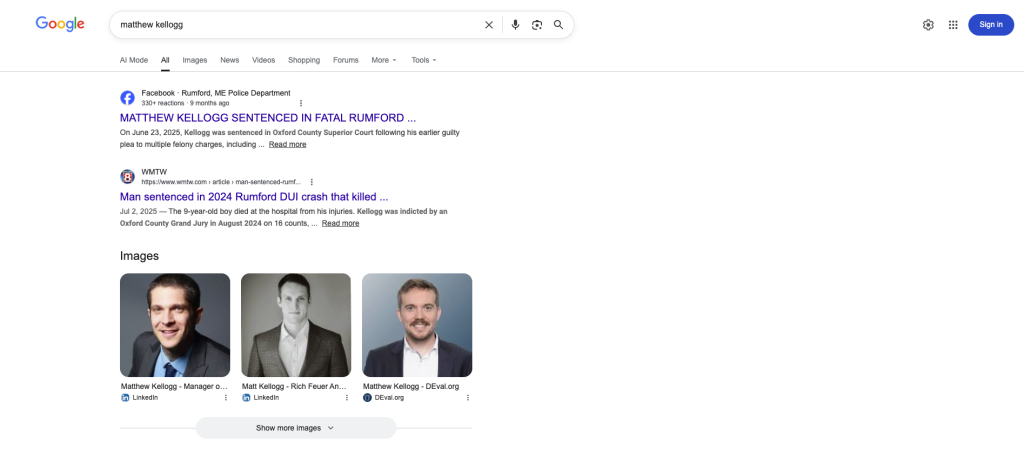This screenshot has width=1024, height=450.
Task: Open settings gear icon
Action: [928, 25]
